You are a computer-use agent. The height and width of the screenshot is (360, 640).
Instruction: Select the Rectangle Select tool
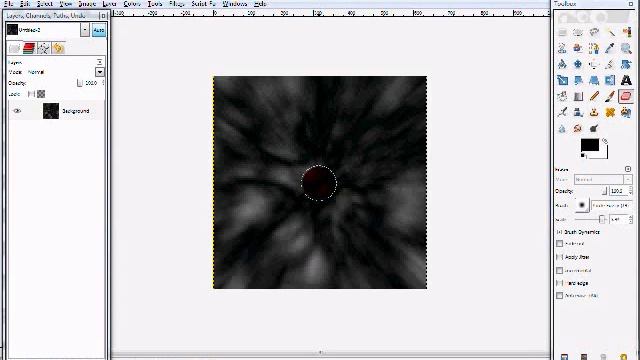tap(562, 32)
